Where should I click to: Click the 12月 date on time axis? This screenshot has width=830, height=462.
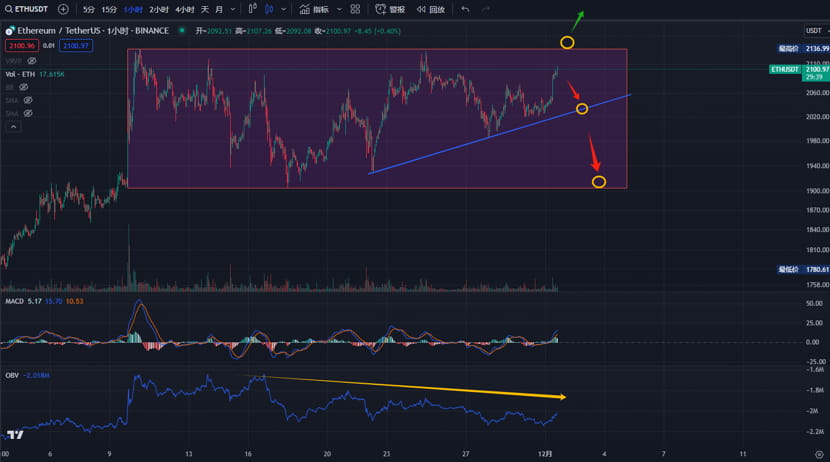(545, 454)
